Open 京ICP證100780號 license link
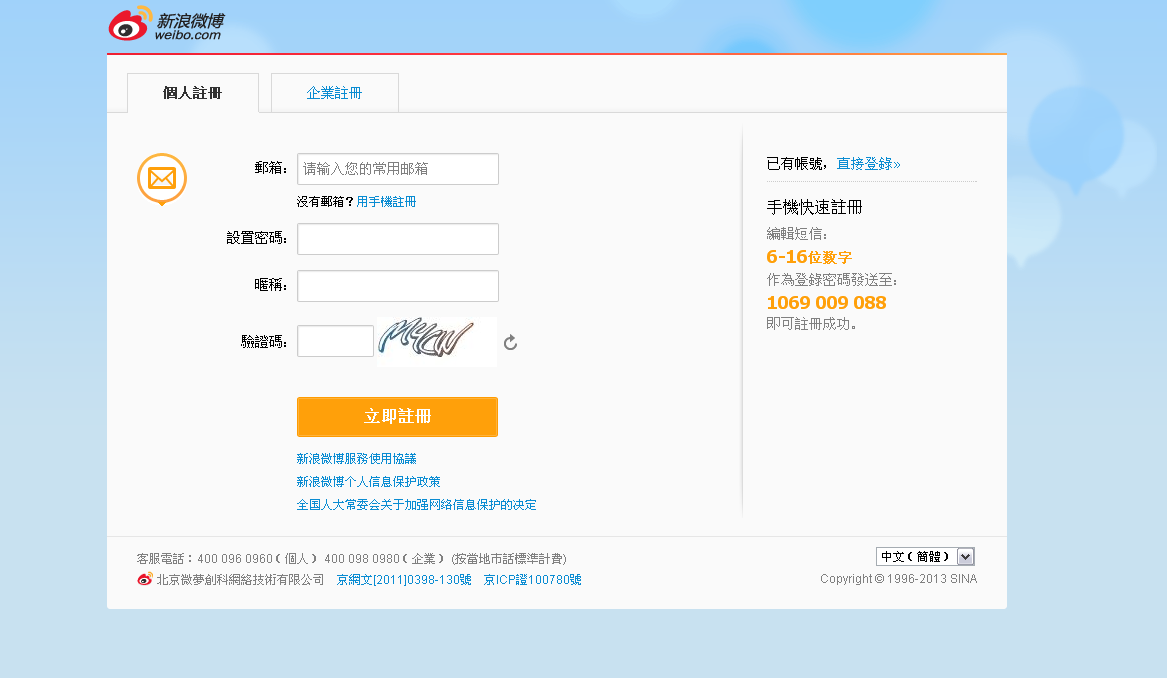The height and width of the screenshot is (678, 1167). [x=533, y=580]
